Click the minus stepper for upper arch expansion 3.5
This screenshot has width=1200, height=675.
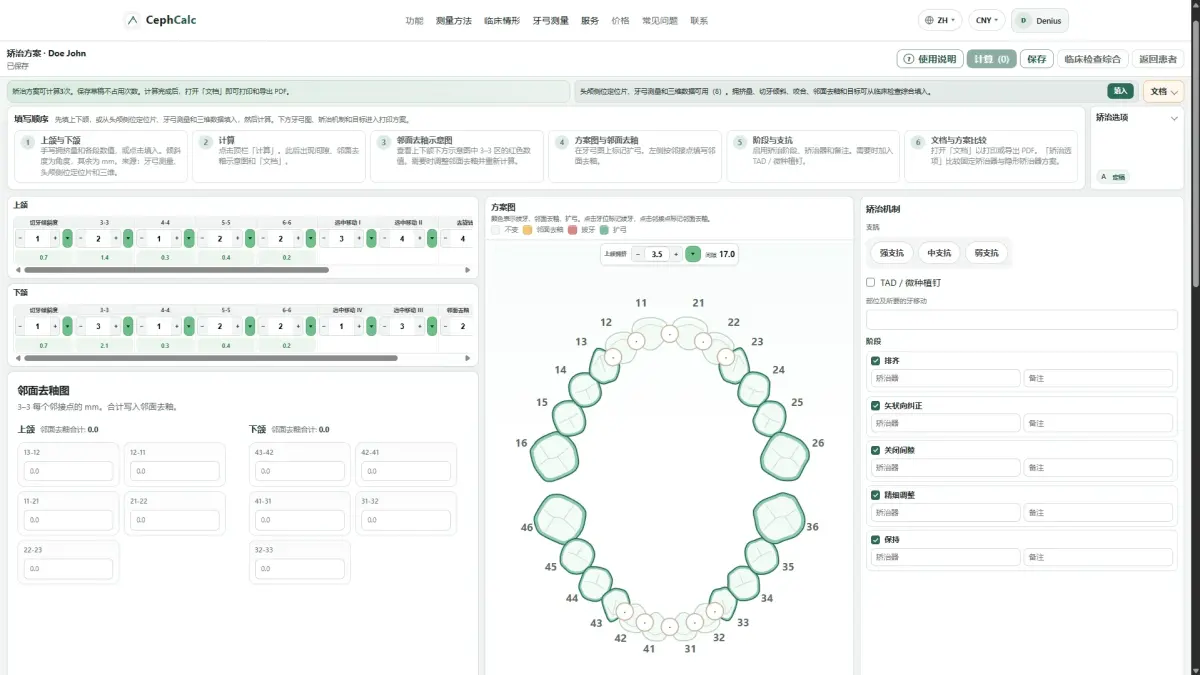coord(638,254)
